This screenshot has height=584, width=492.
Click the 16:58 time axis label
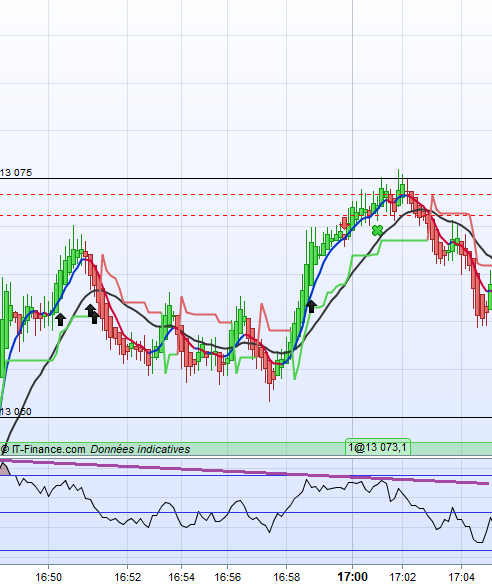pos(286,577)
